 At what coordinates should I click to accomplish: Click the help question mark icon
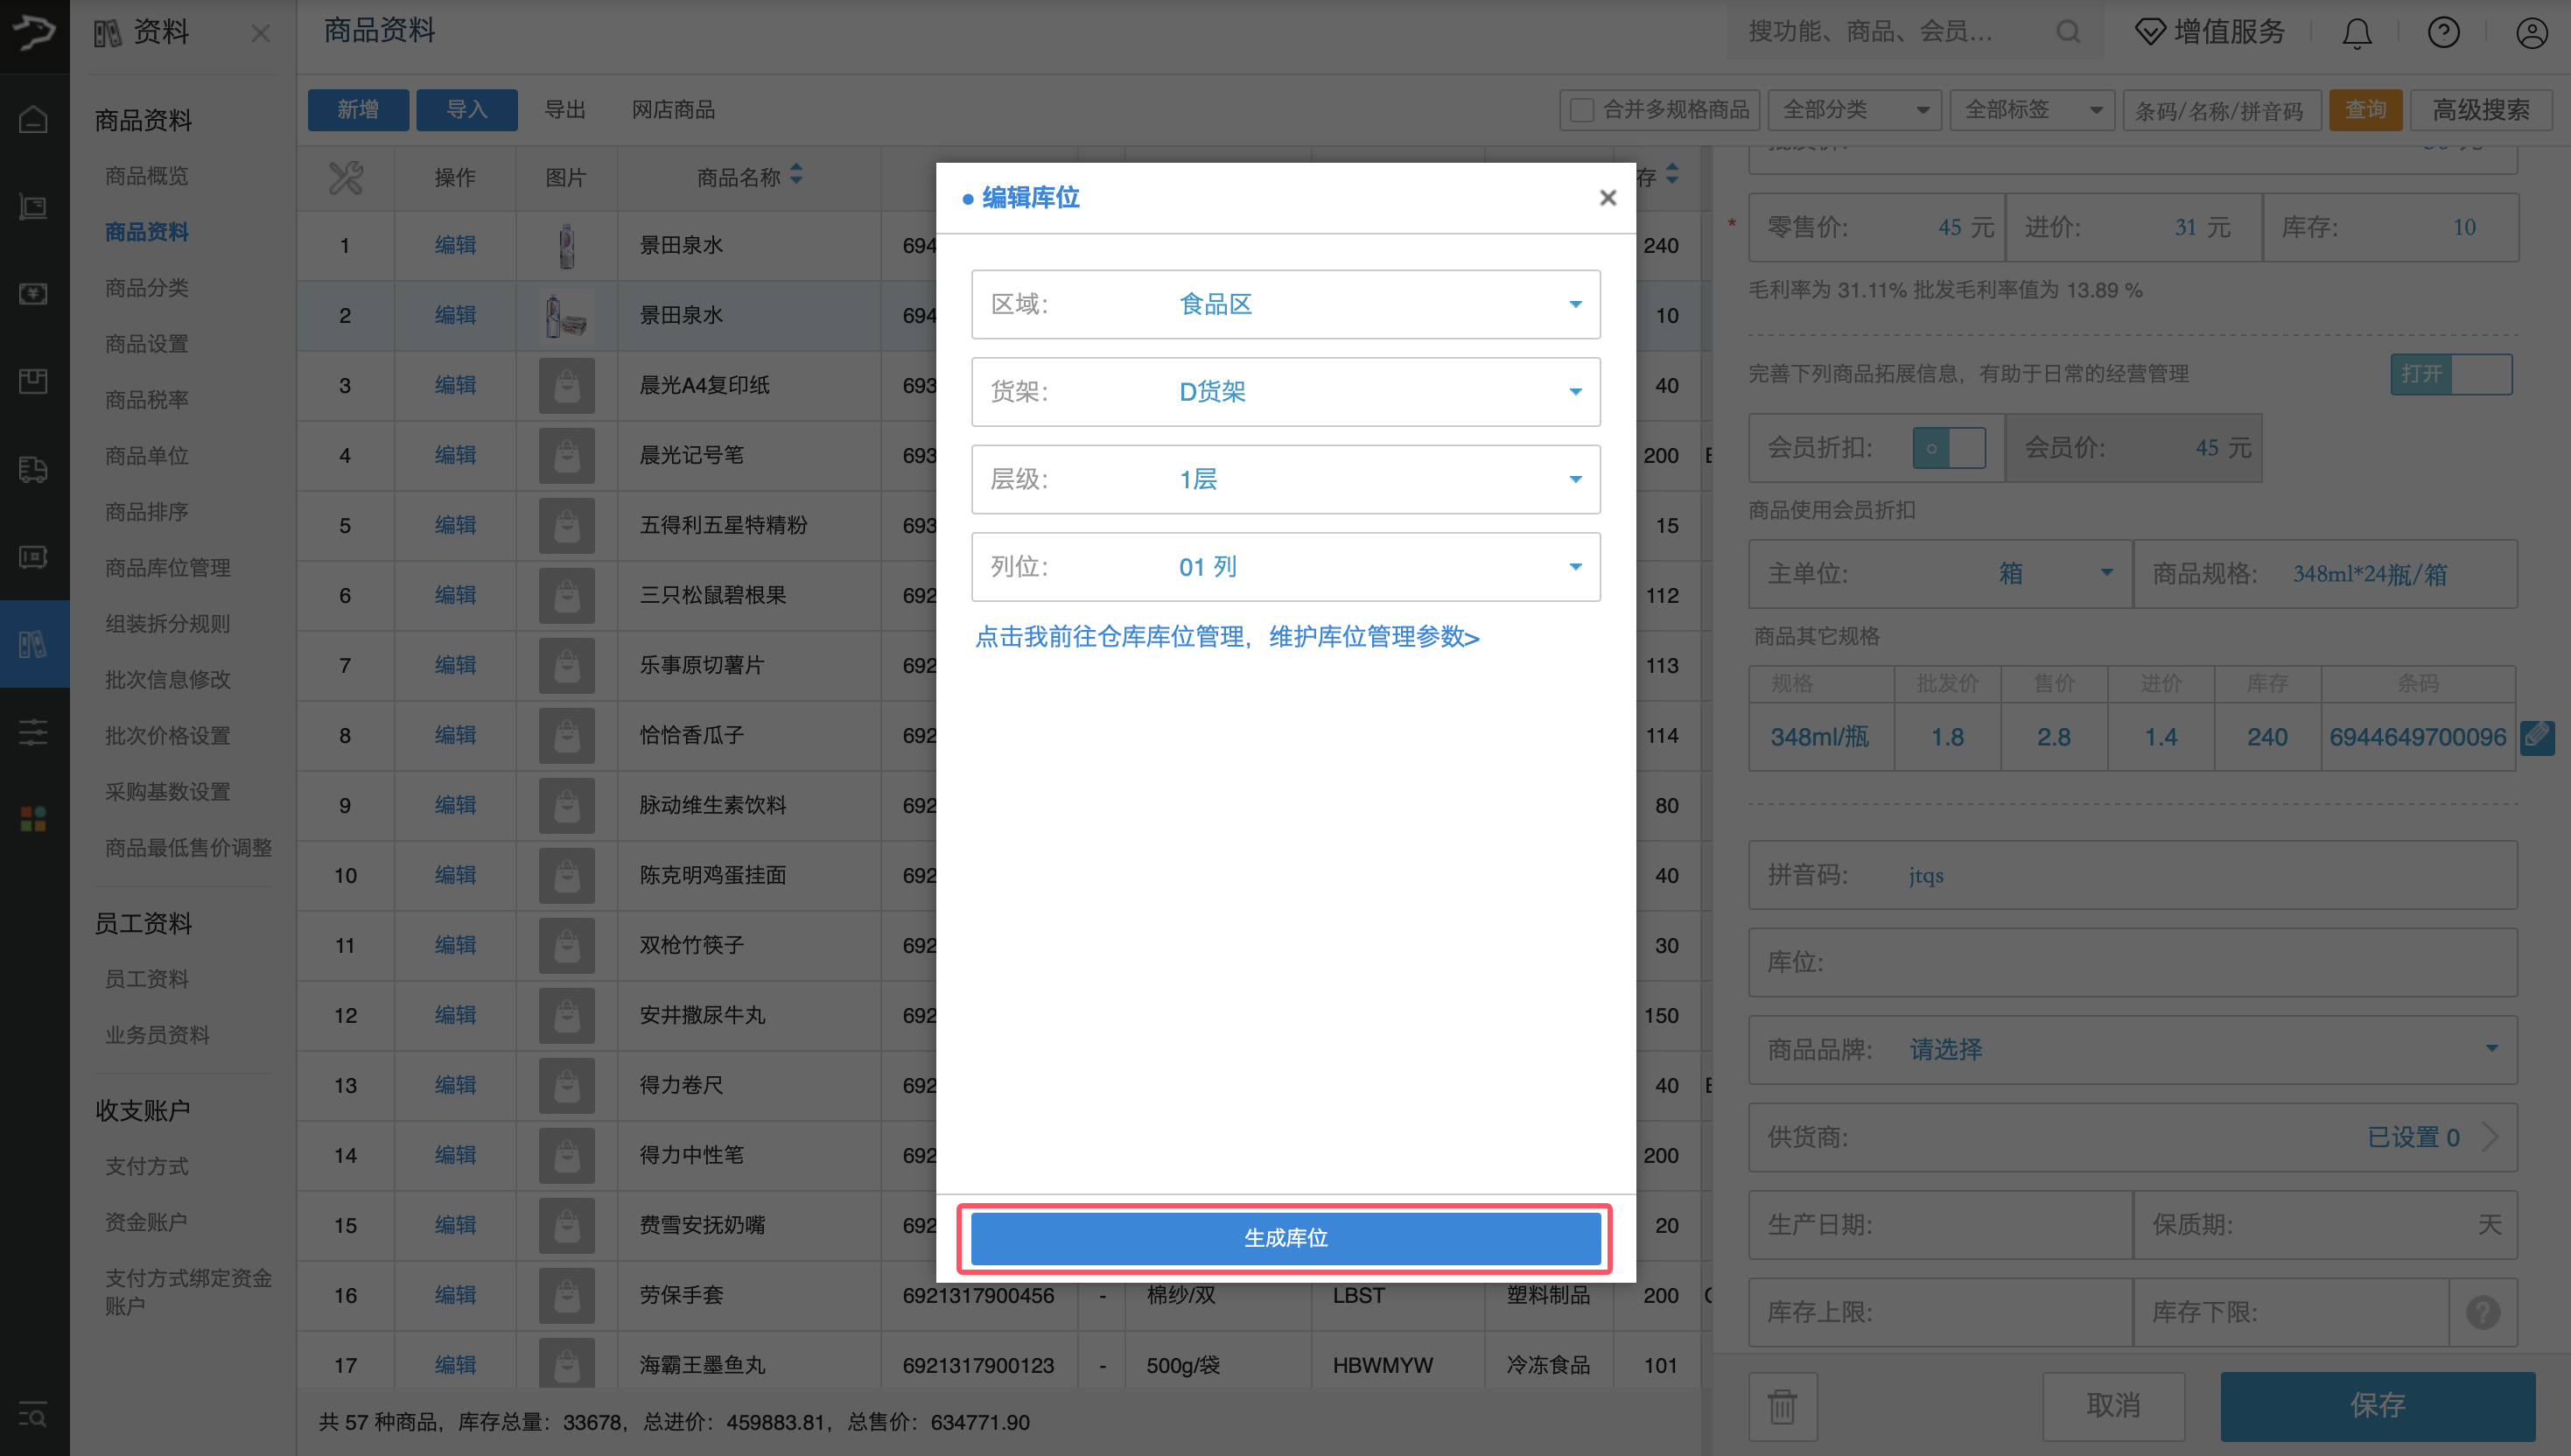point(2443,32)
